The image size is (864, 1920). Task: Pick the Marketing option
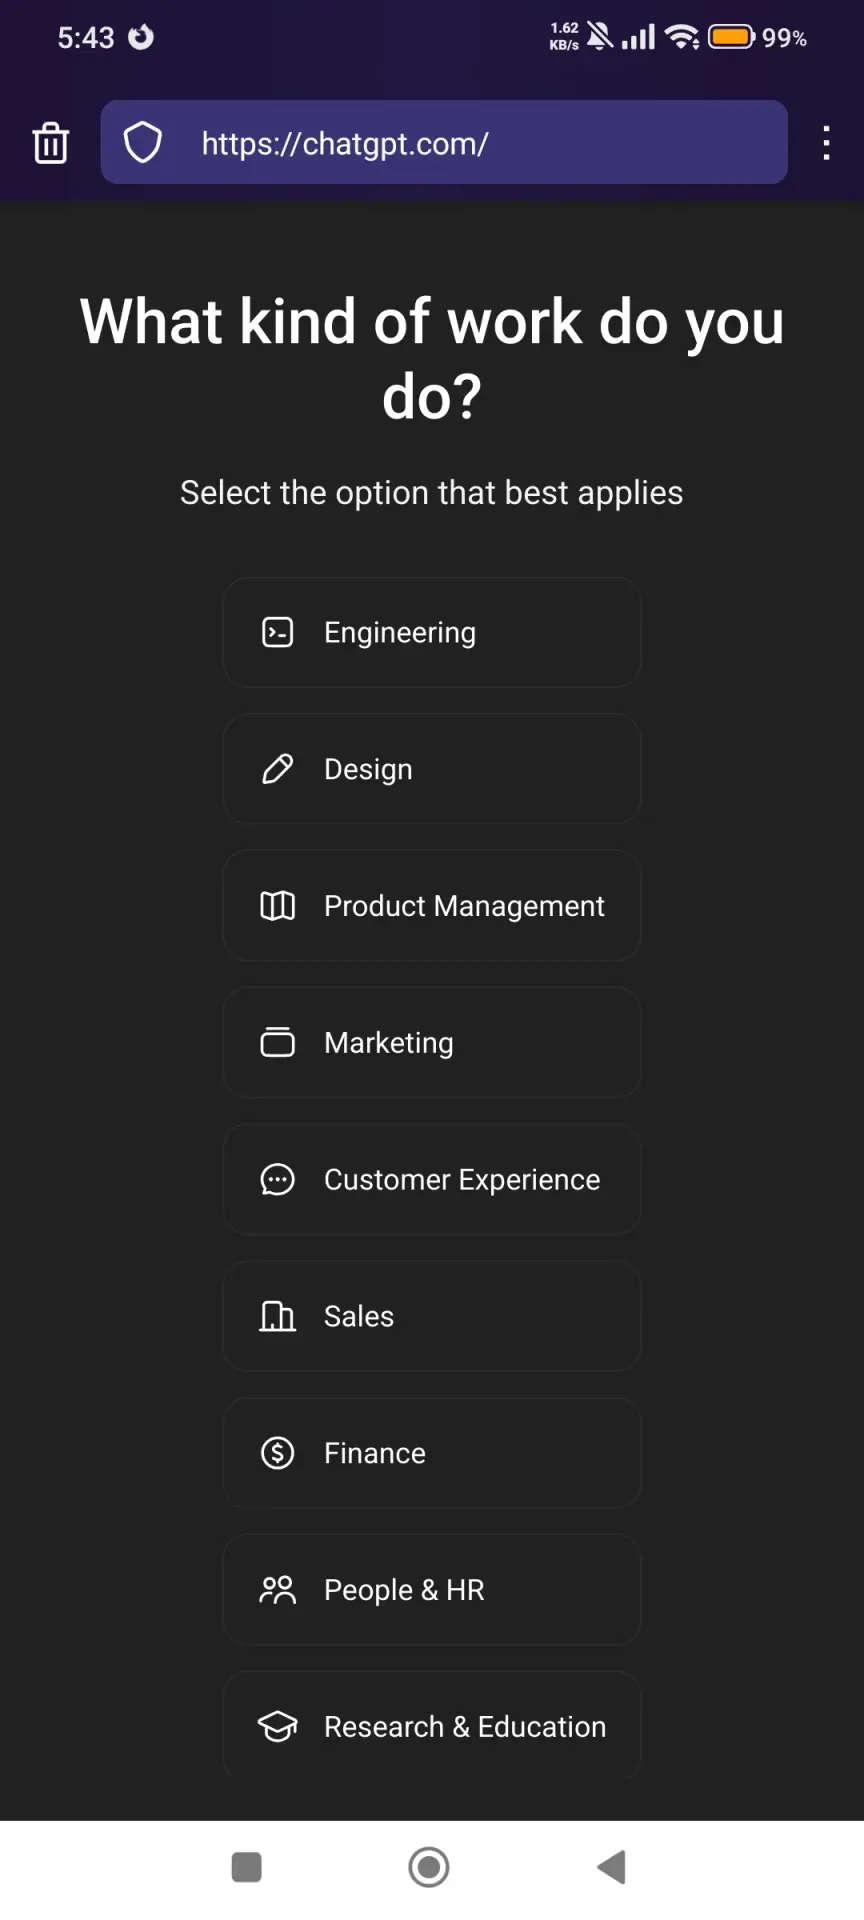tap(431, 1043)
